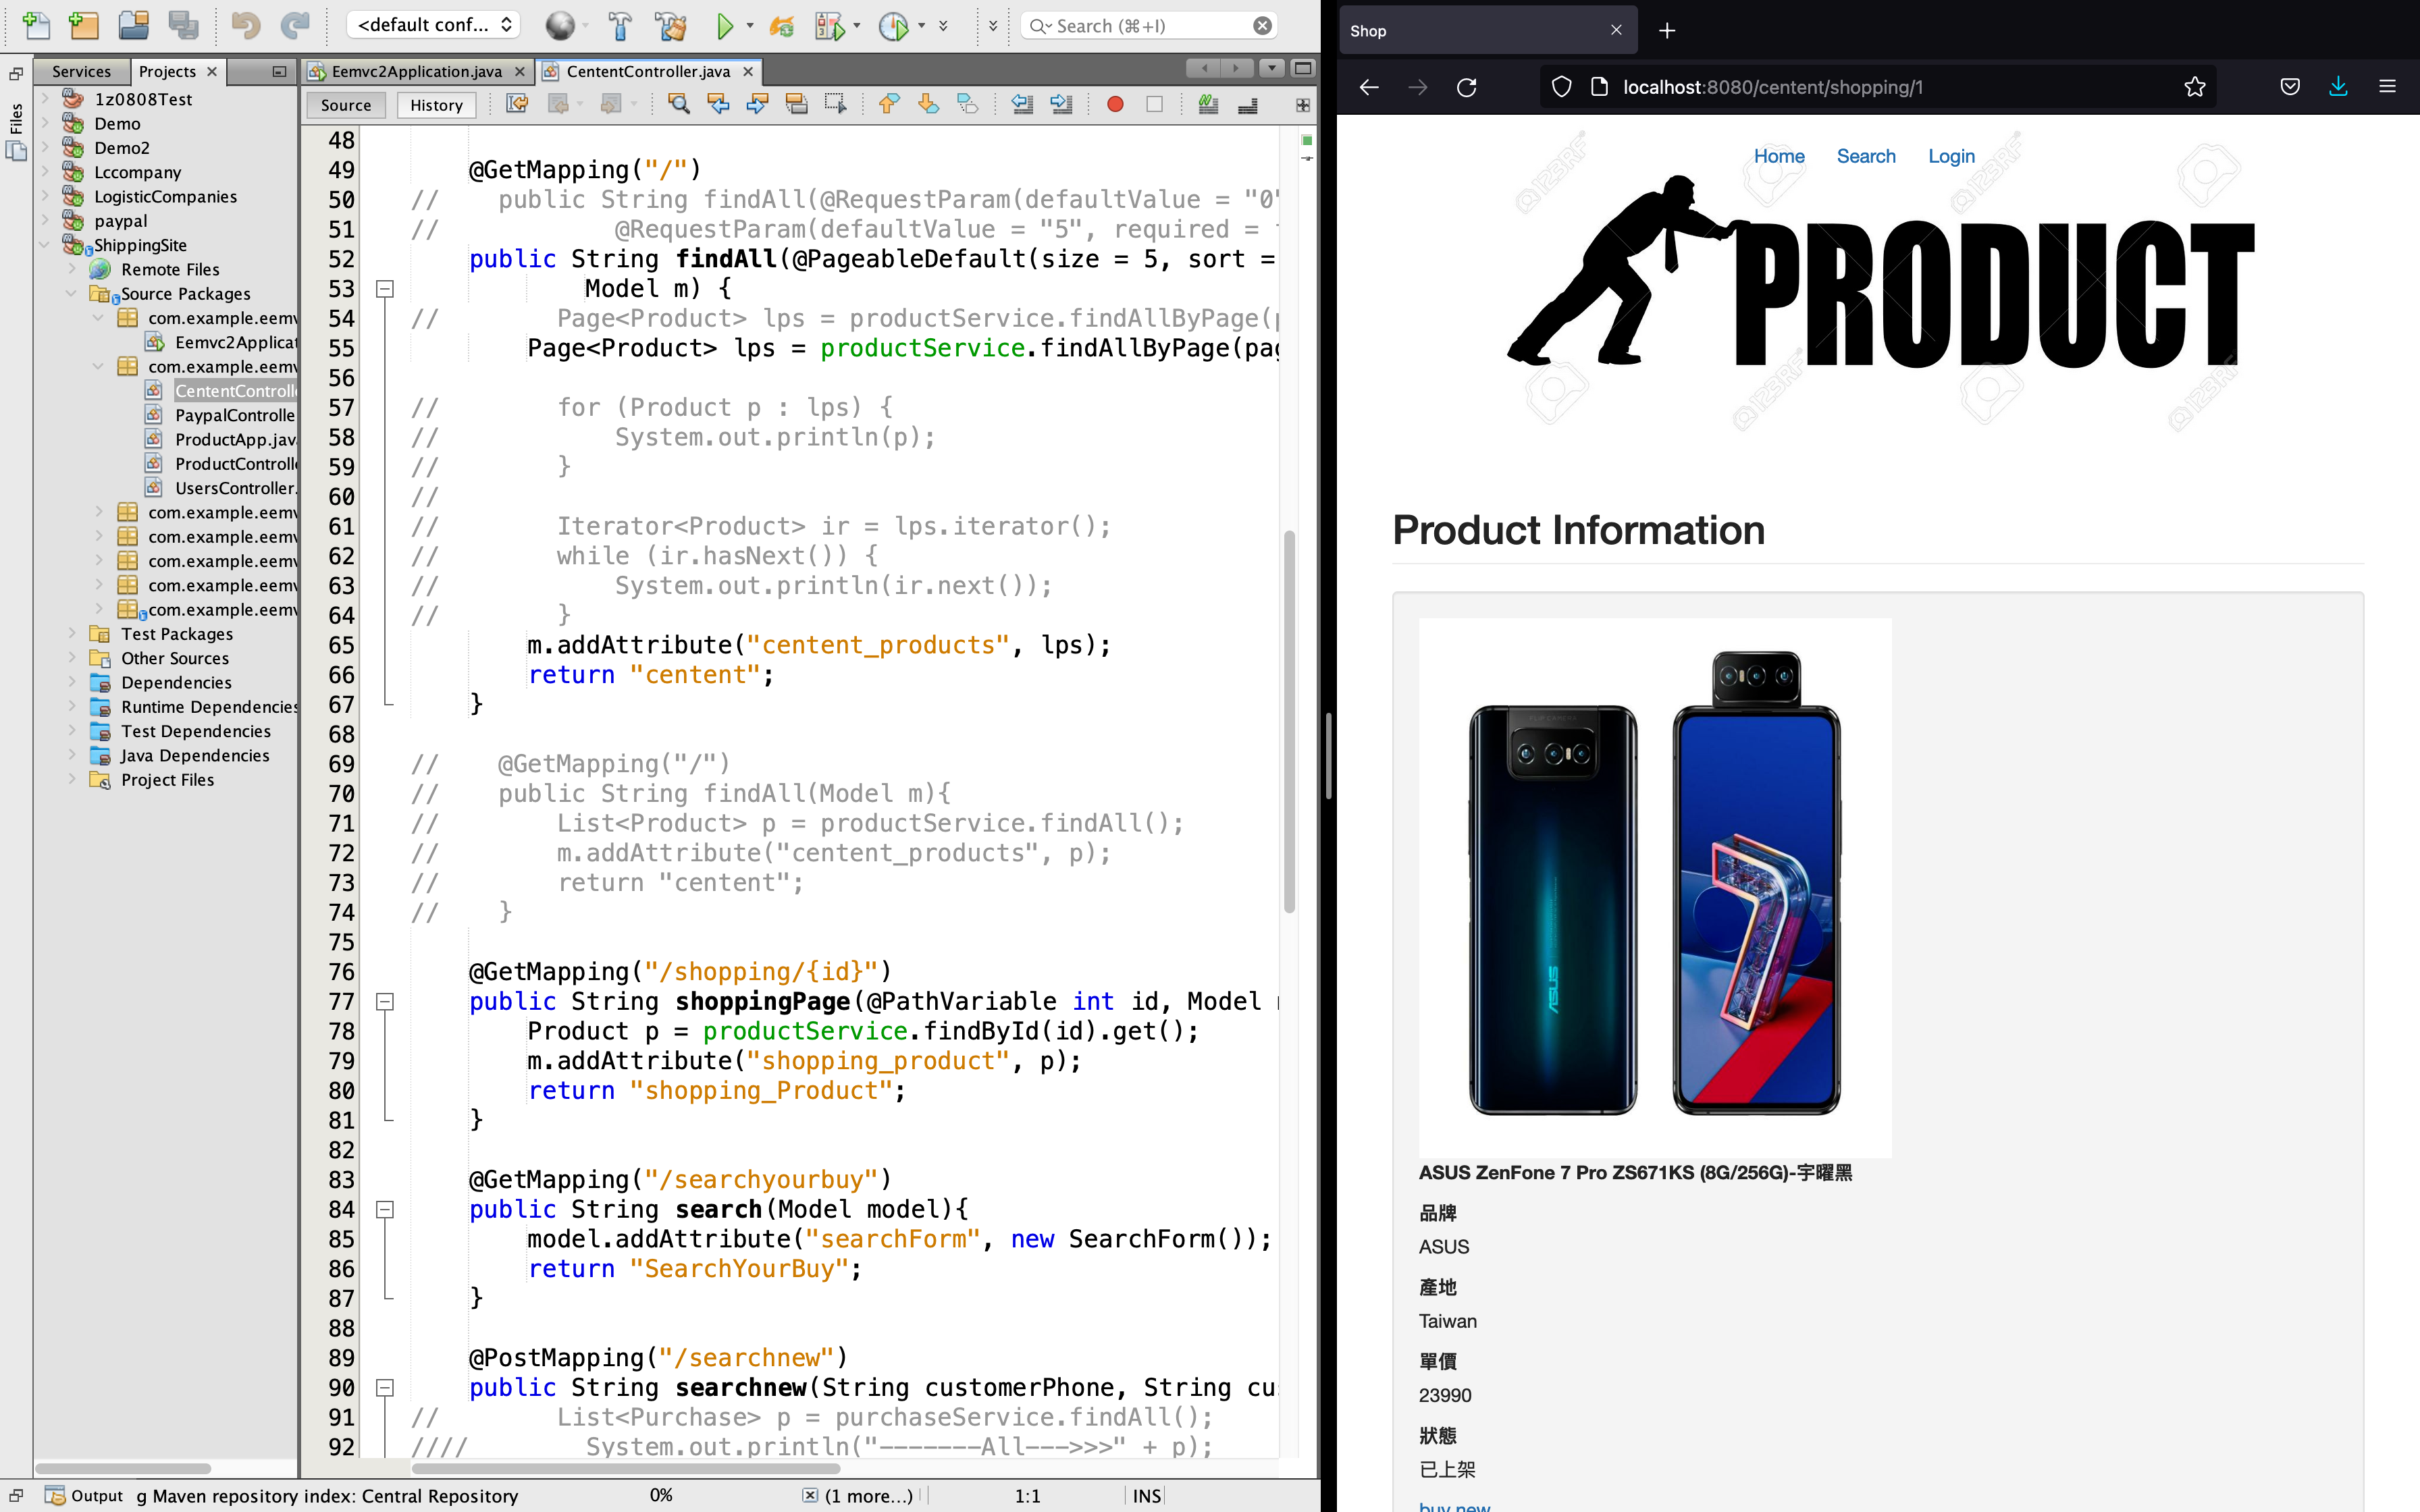Click the Build Project hammer icon
Image resolution: width=2420 pixels, height=1512 pixels.
(x=620, y=25)
